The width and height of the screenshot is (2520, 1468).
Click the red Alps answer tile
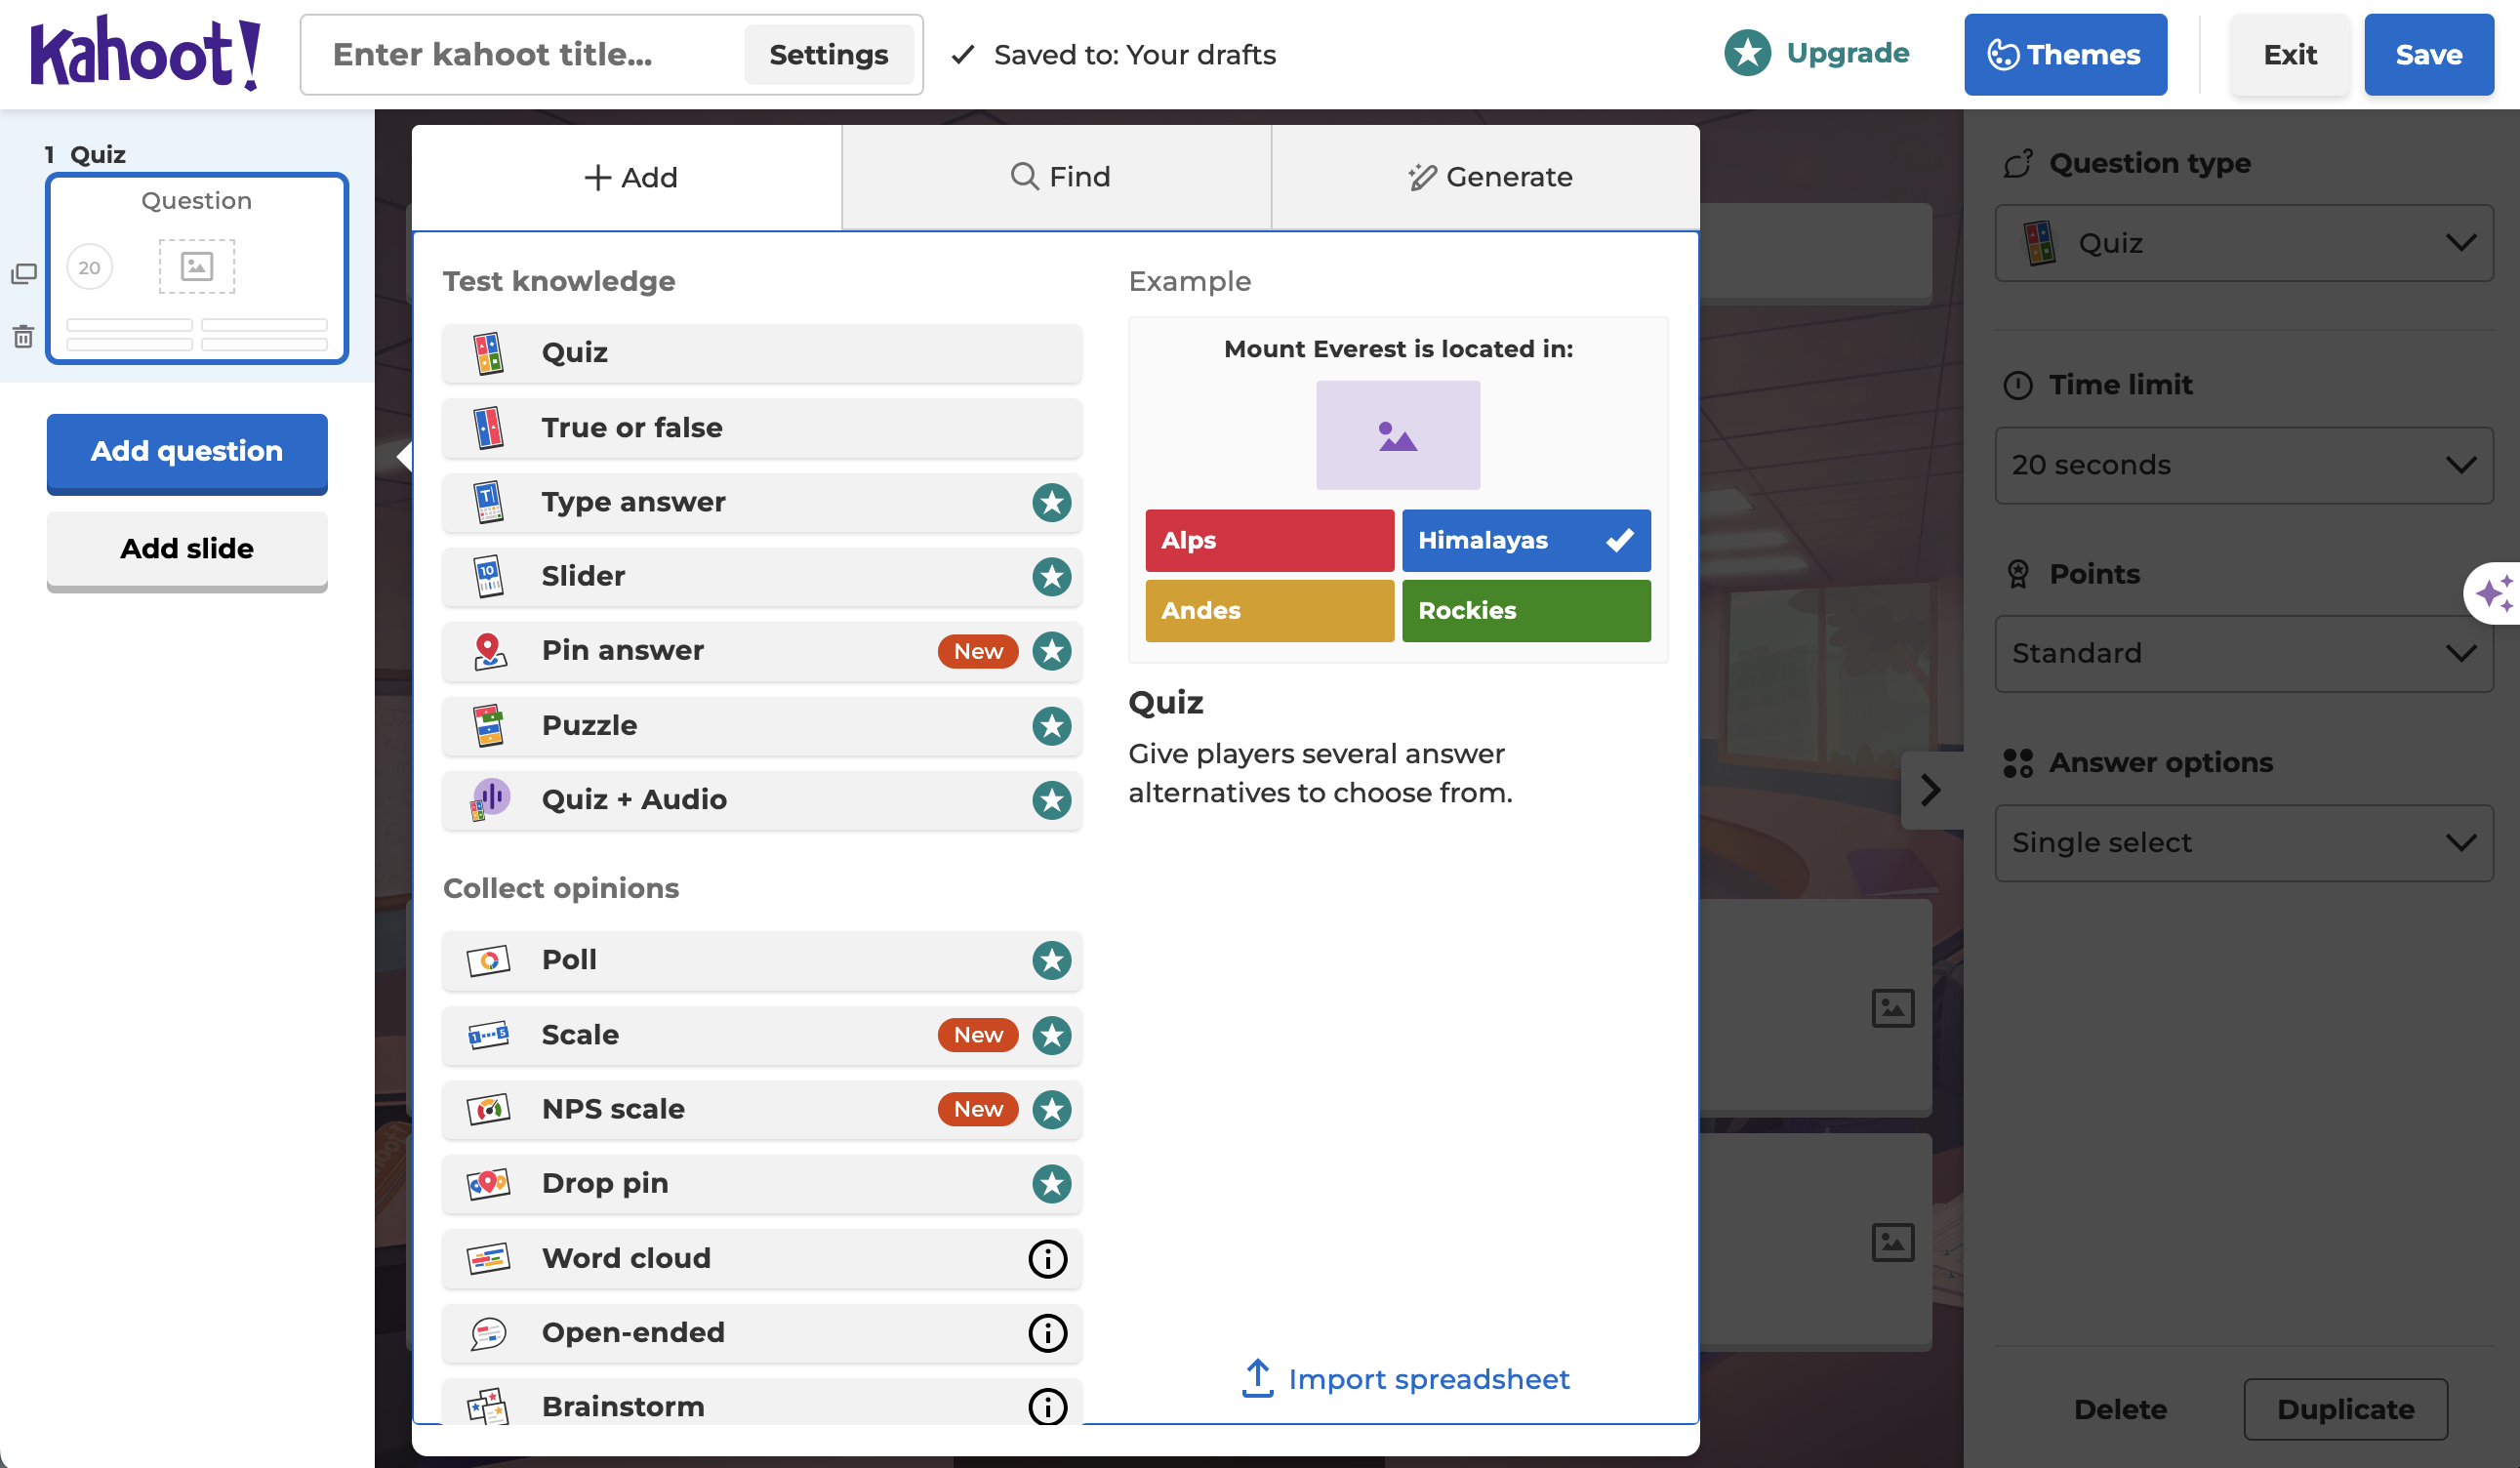coord(1269,540)
